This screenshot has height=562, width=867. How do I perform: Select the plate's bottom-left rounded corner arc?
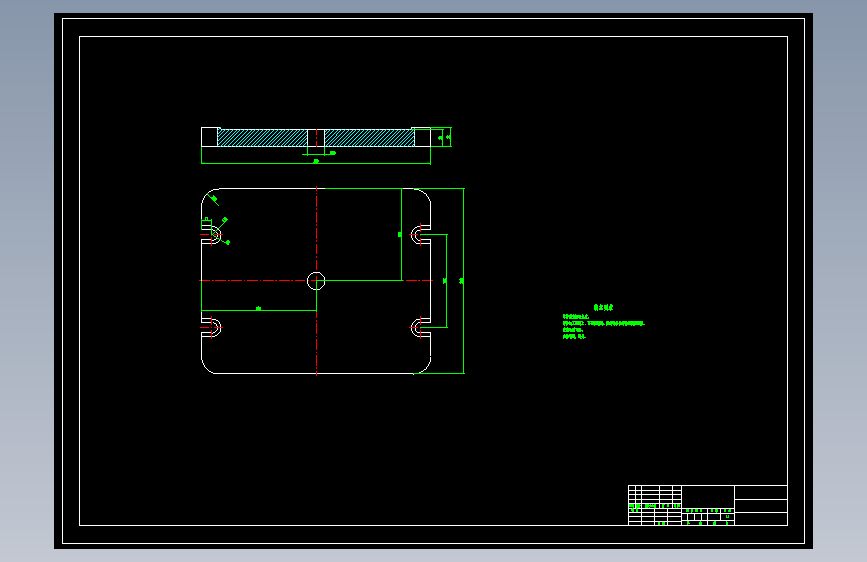click(x=208, y=367)
